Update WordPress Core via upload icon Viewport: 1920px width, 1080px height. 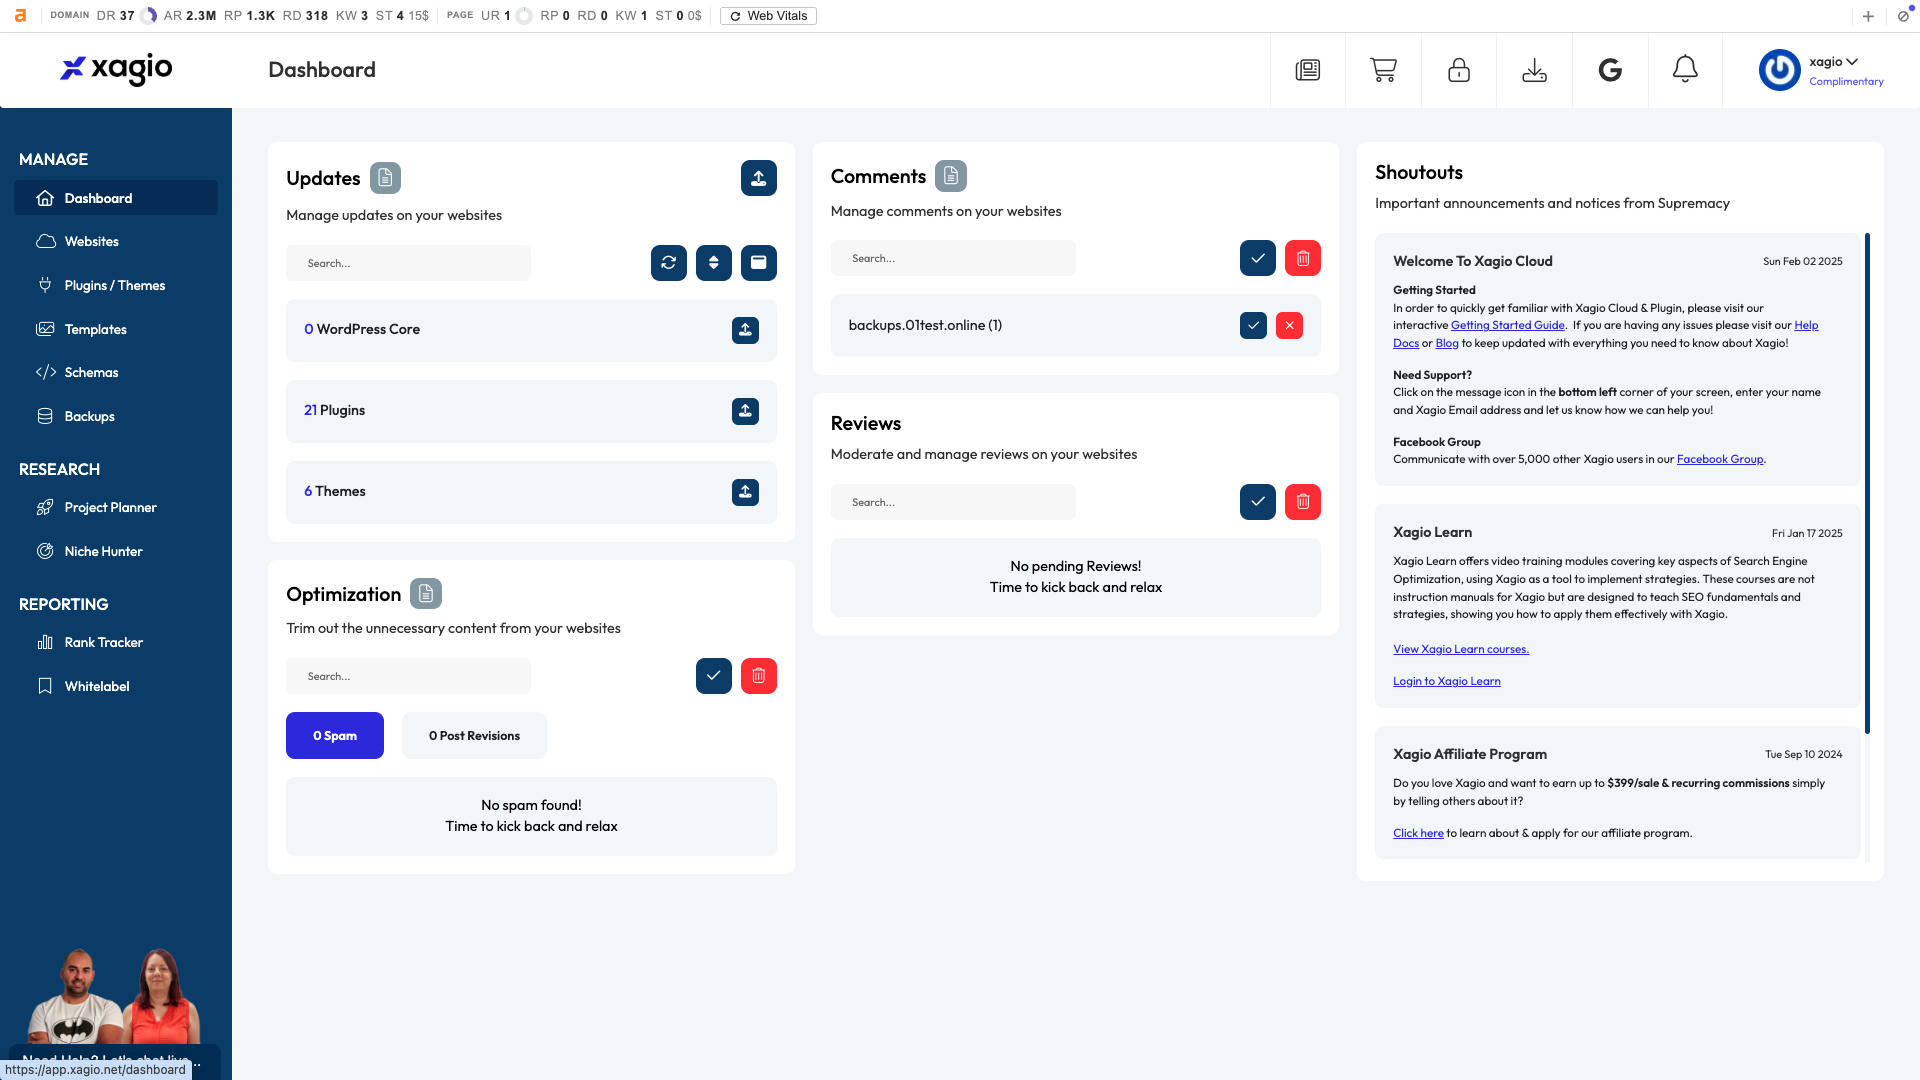745,330
